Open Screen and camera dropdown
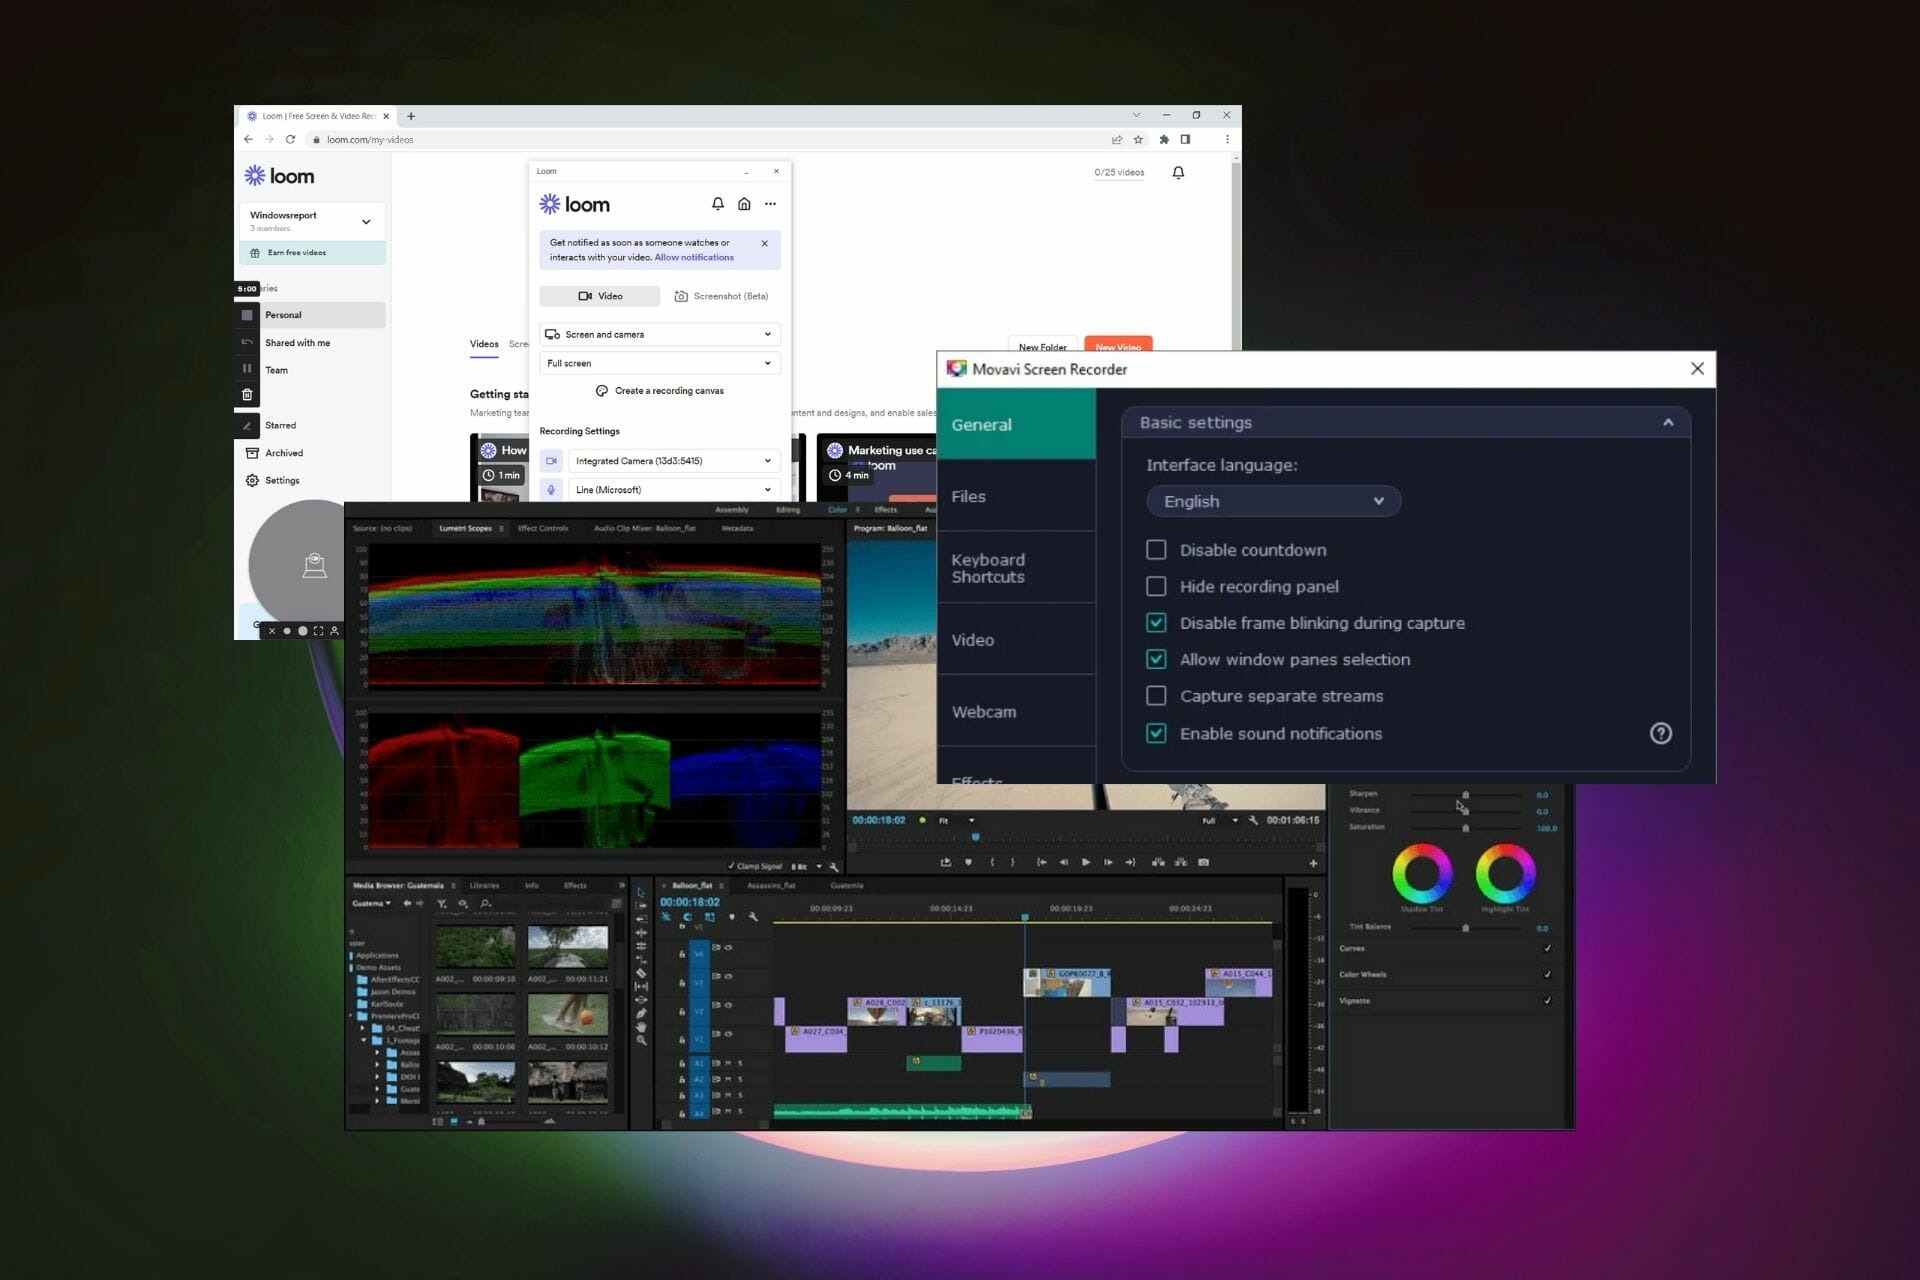1920x1280 pixels. 660,334
